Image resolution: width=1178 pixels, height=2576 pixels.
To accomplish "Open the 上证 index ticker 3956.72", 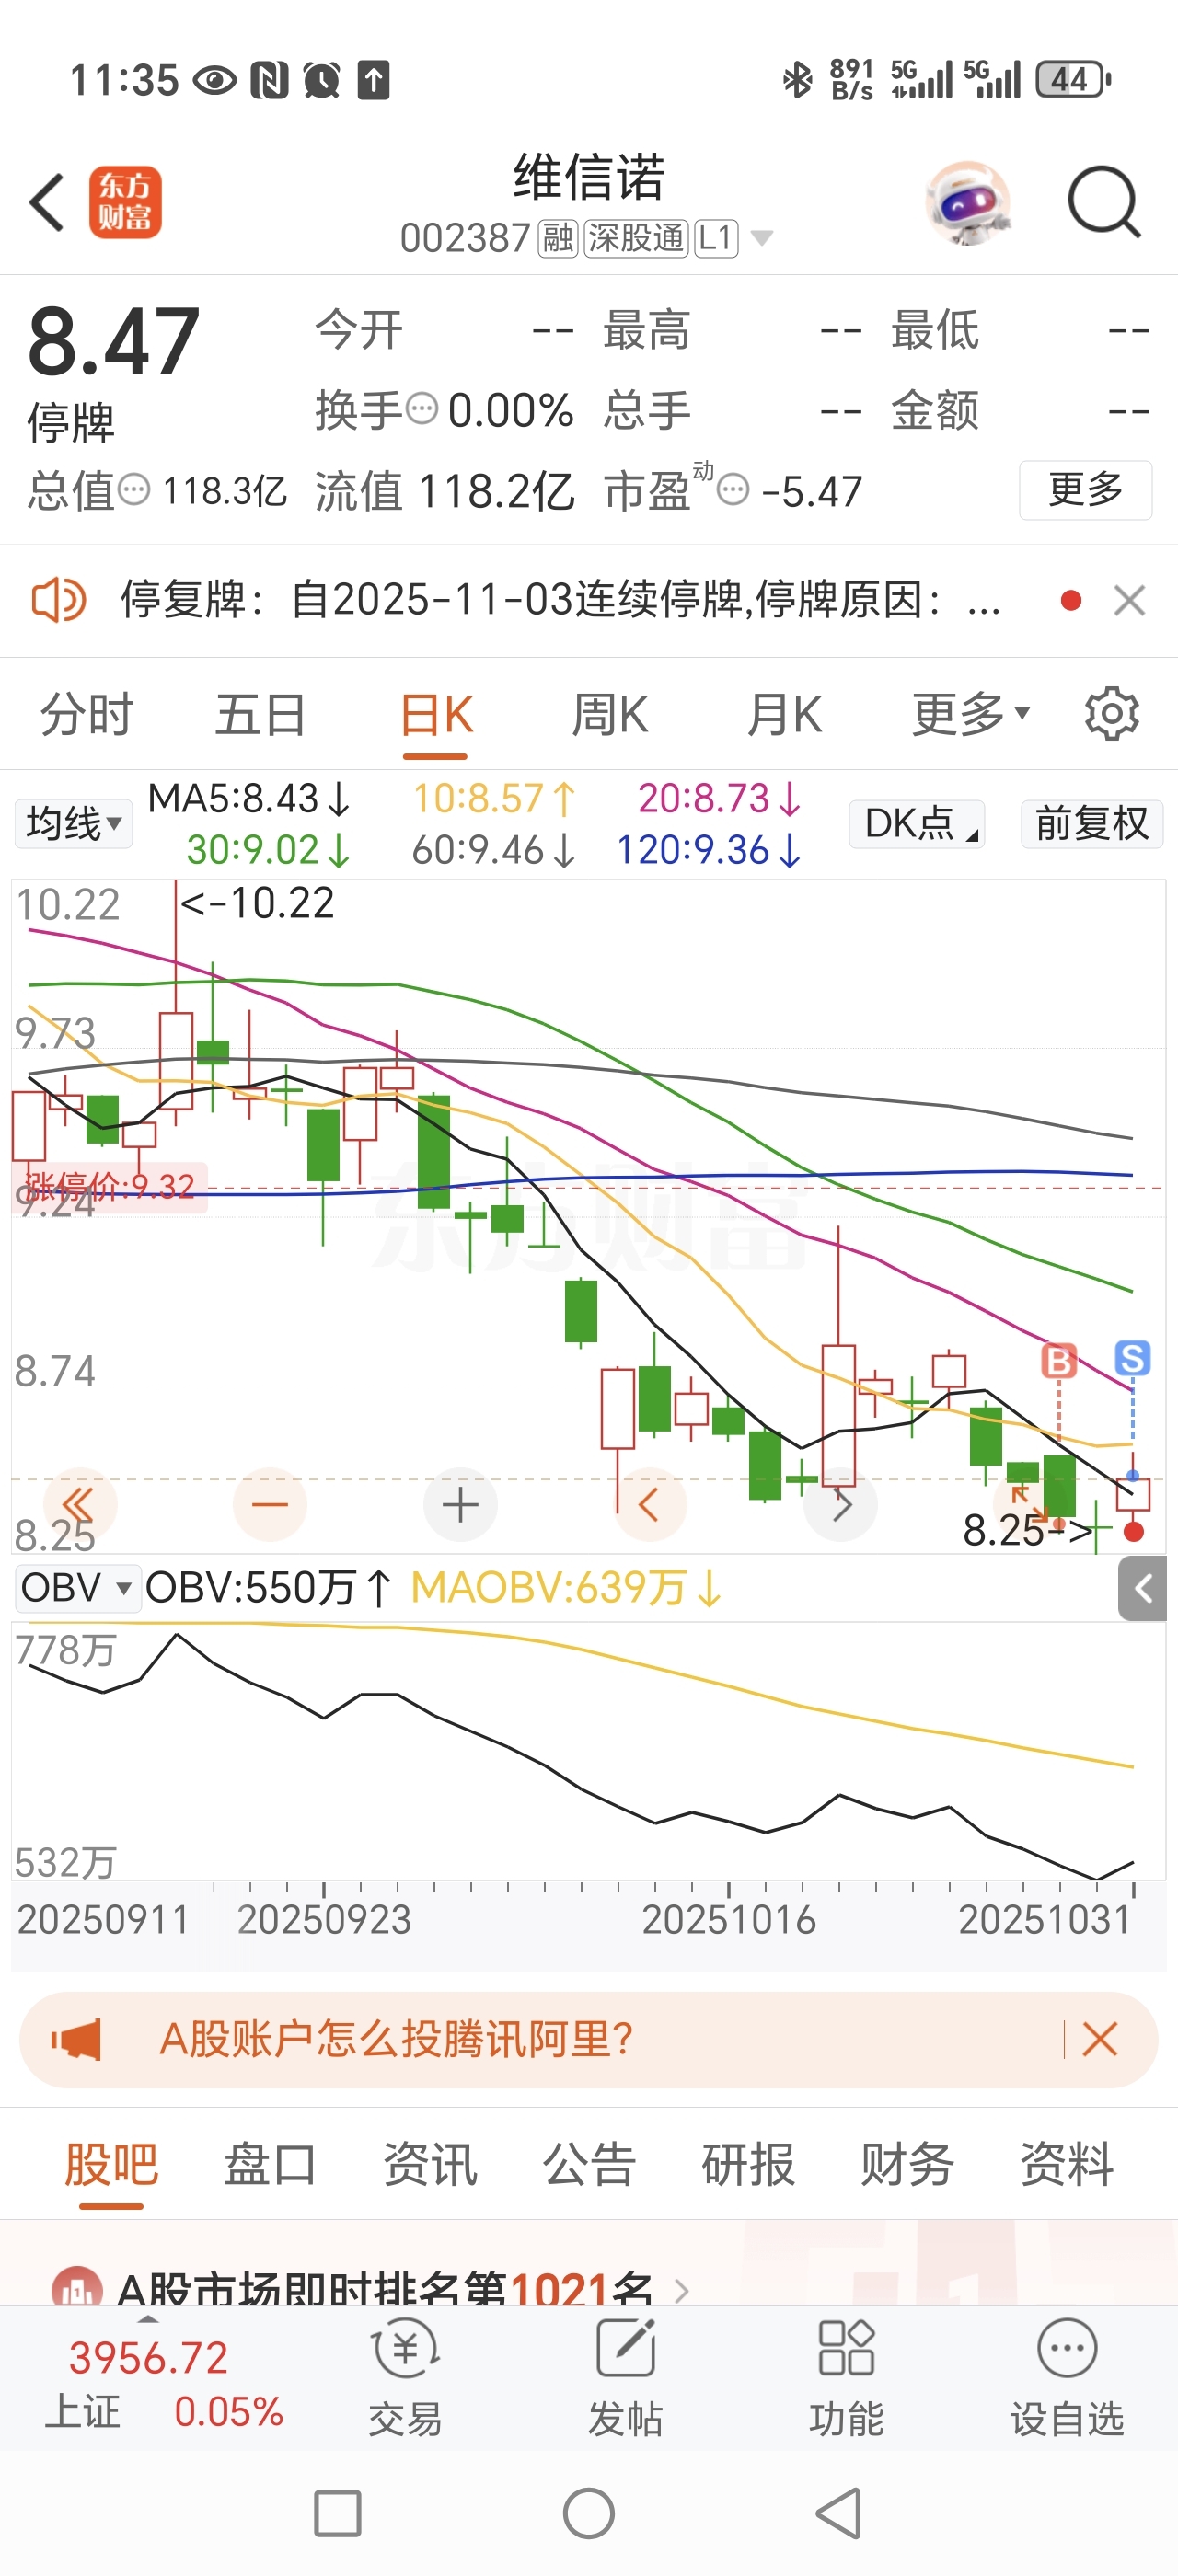I will (148, 2358).
